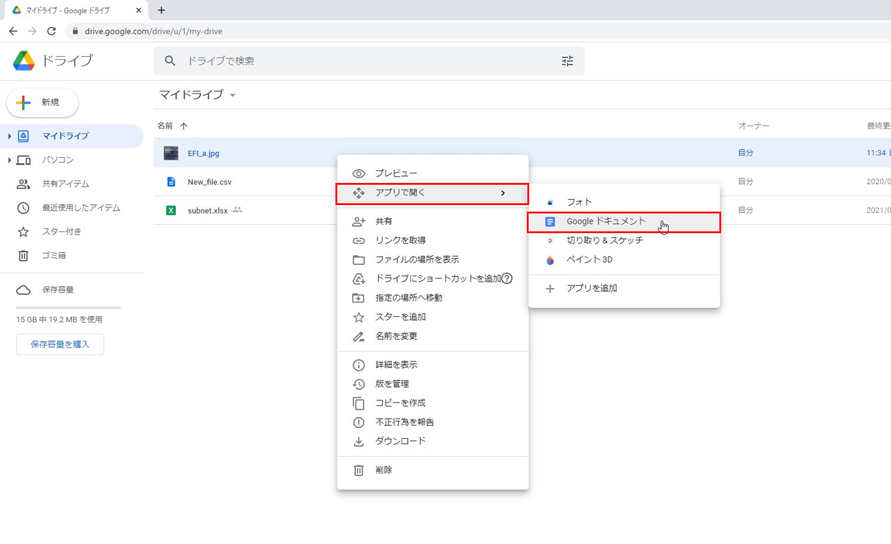The image size is (891, 544).
Task: Choose アプリを追加 in submenu
Action: (624, 289)
